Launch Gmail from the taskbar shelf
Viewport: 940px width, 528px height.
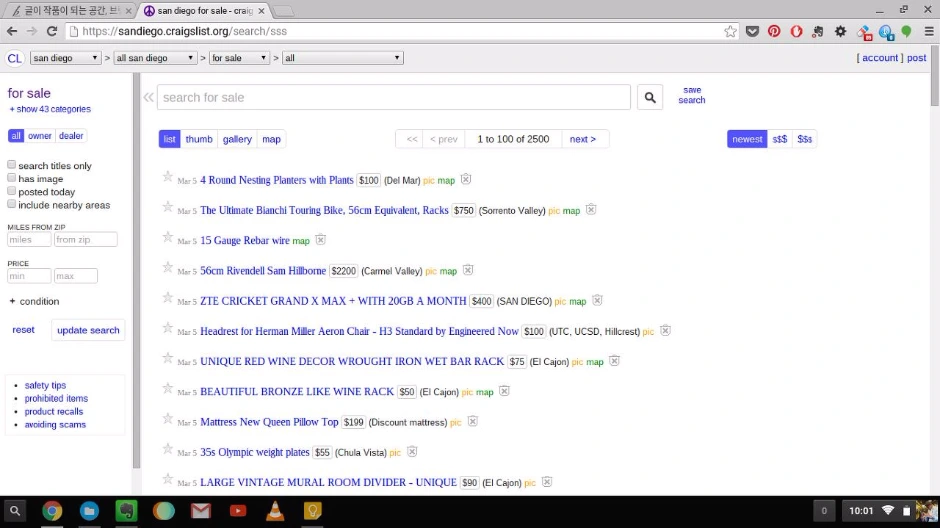pos(201,511)
